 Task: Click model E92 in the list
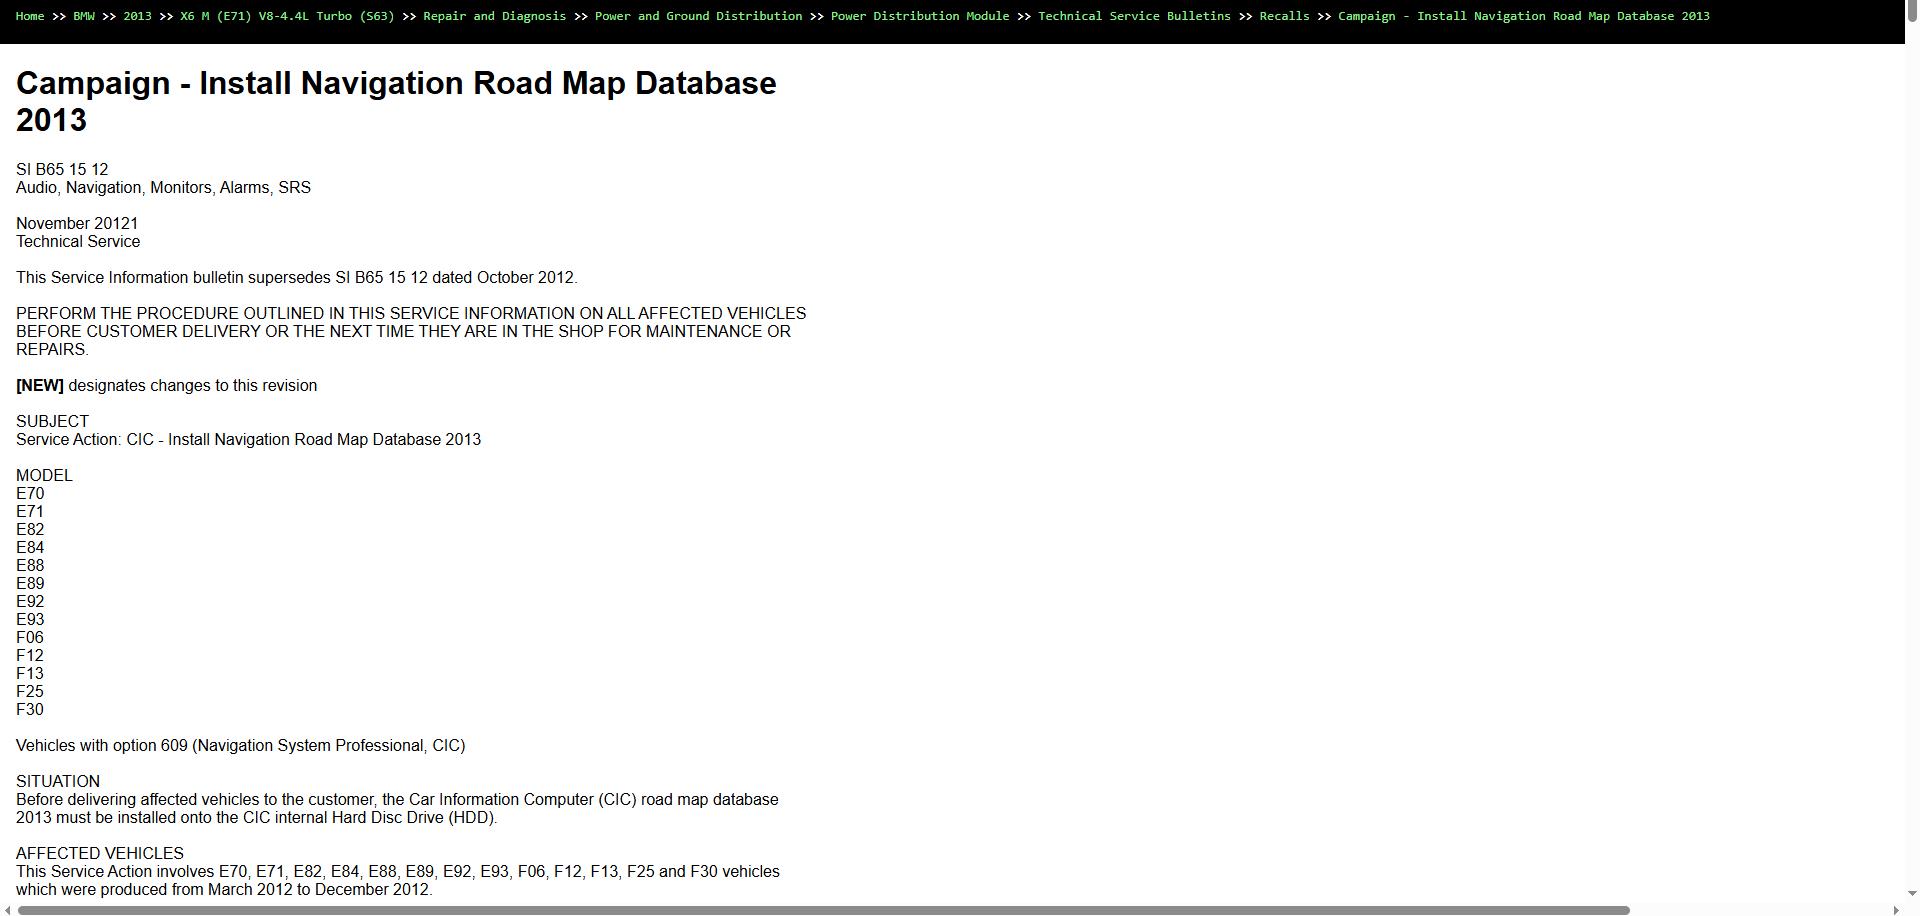(x=30, y=602)
